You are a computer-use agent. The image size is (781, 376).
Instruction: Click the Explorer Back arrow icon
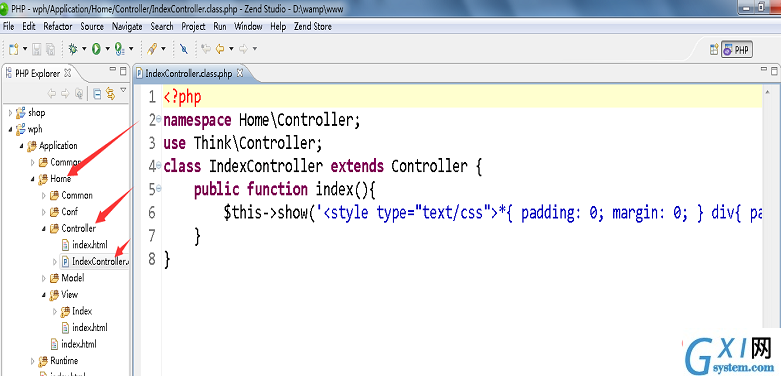coord(51,93)
